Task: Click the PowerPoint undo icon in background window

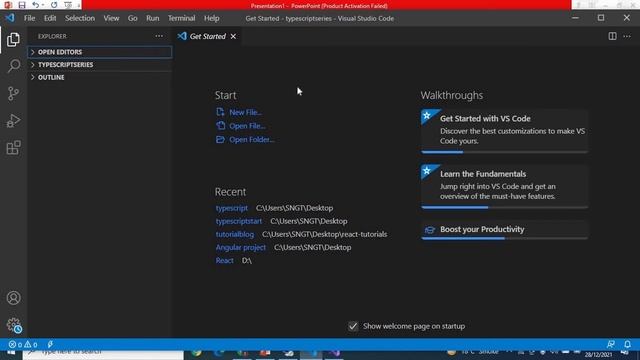Action: [36, 5]
